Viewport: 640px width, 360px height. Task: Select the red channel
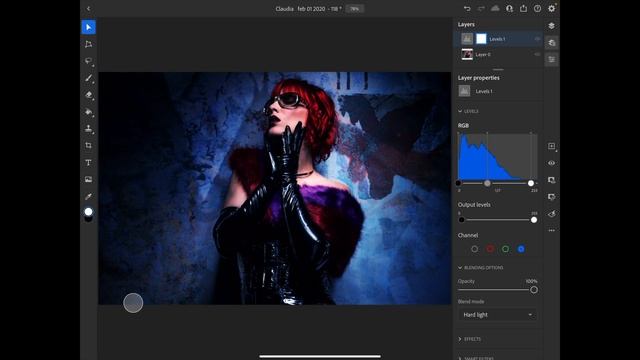(x=490, y=249)
